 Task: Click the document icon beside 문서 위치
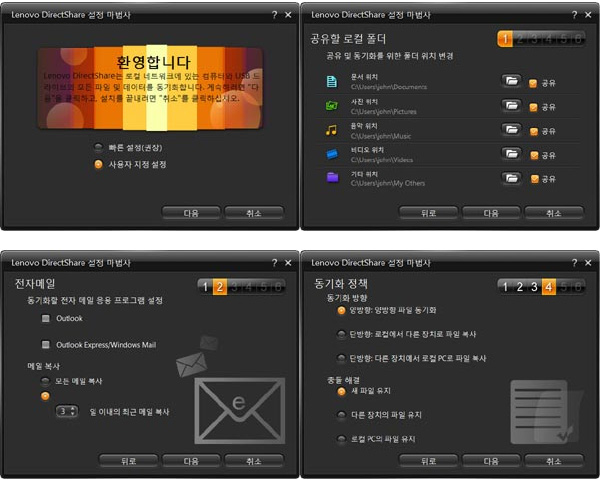pos(332,82)
